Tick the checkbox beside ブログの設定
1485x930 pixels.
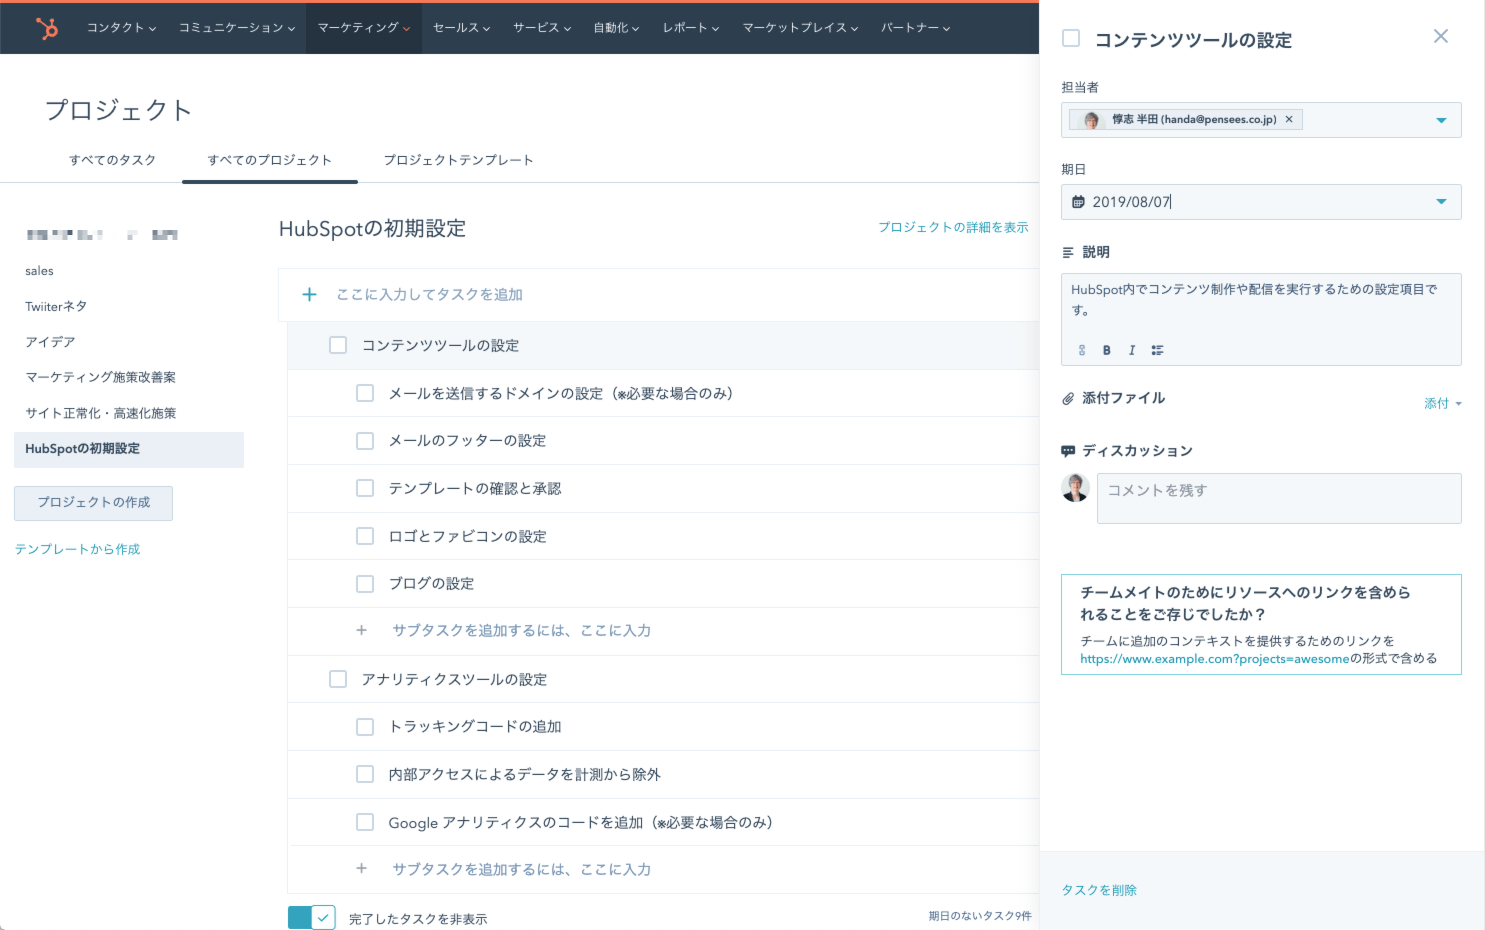point(365,584)
